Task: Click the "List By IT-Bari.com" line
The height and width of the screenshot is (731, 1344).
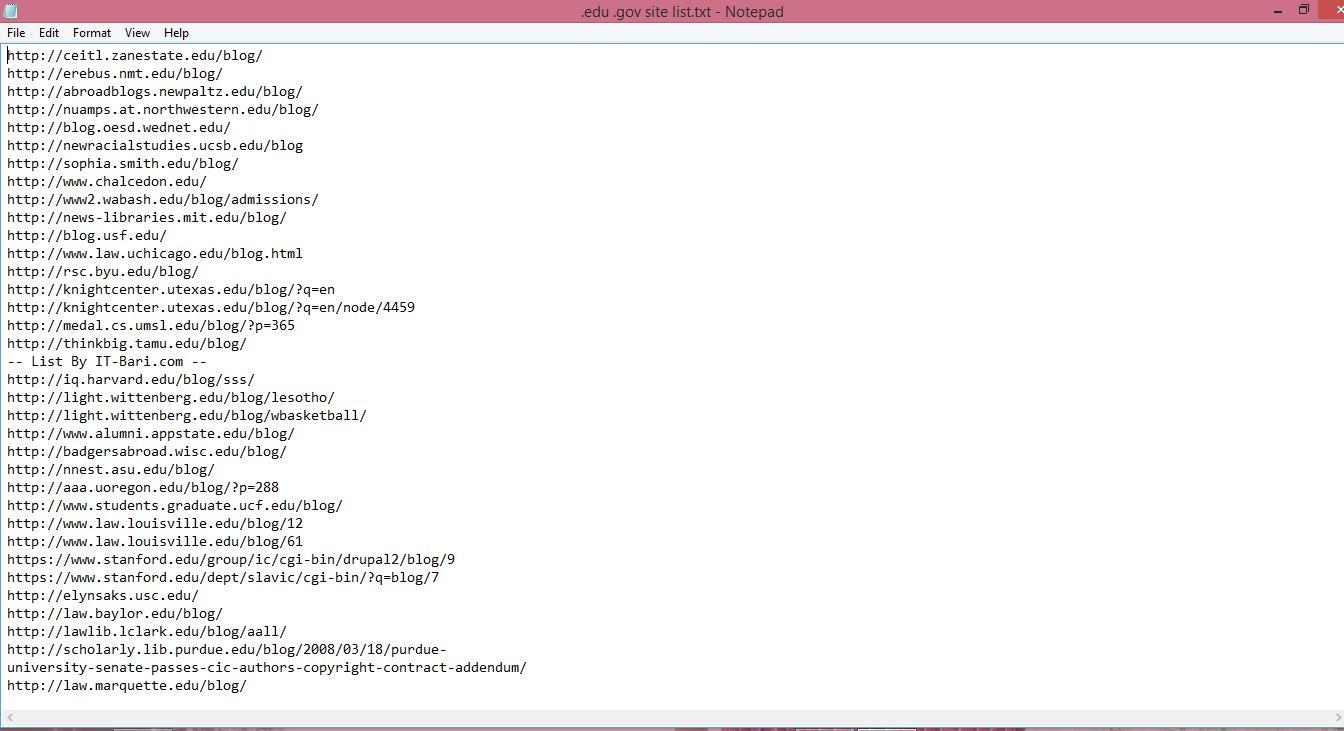Action: click(107, 362)
